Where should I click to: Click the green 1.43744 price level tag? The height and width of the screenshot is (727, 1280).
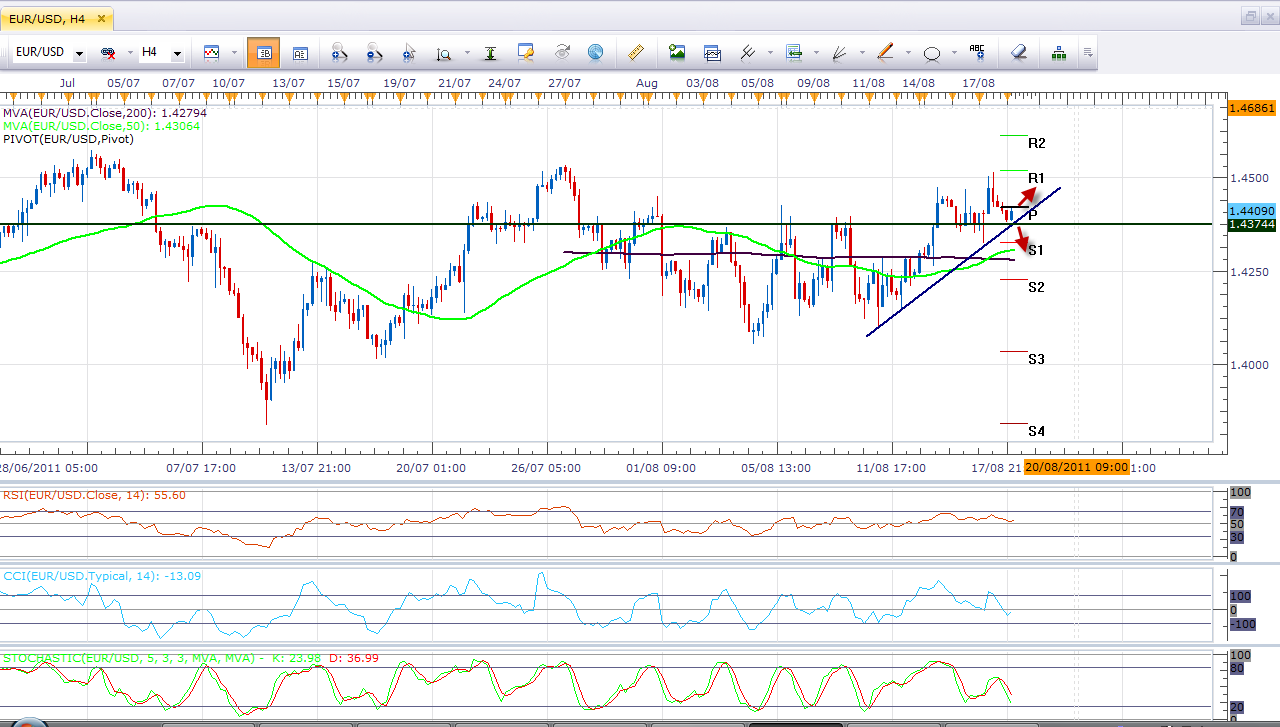[1253, 224]
